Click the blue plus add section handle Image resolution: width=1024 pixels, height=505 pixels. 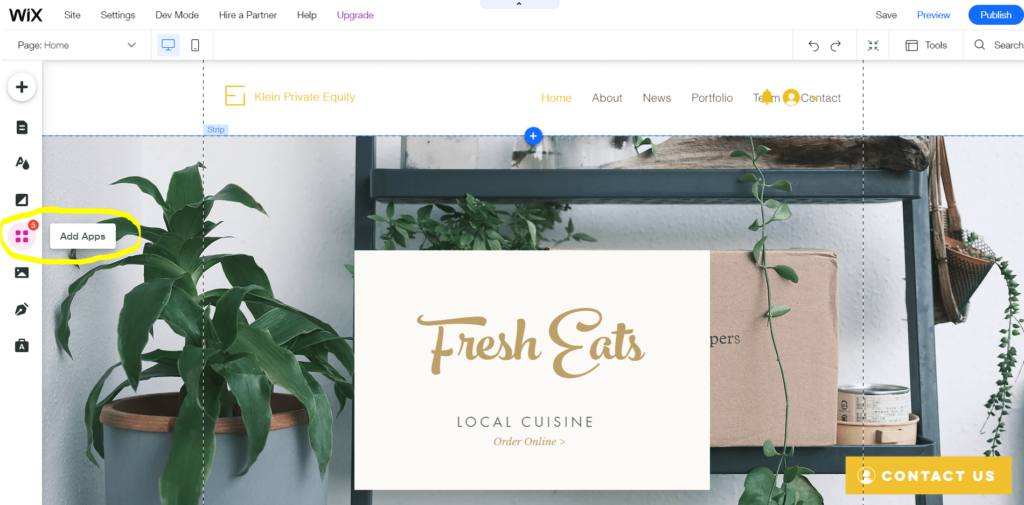point(534,136)
